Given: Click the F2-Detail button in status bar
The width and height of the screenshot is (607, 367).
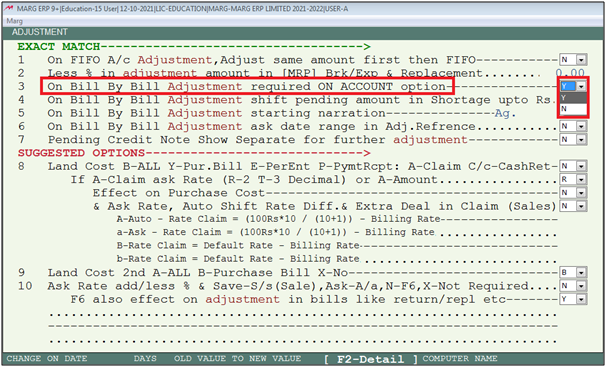Looking at the screenshot, I should [x=370, y=359].
